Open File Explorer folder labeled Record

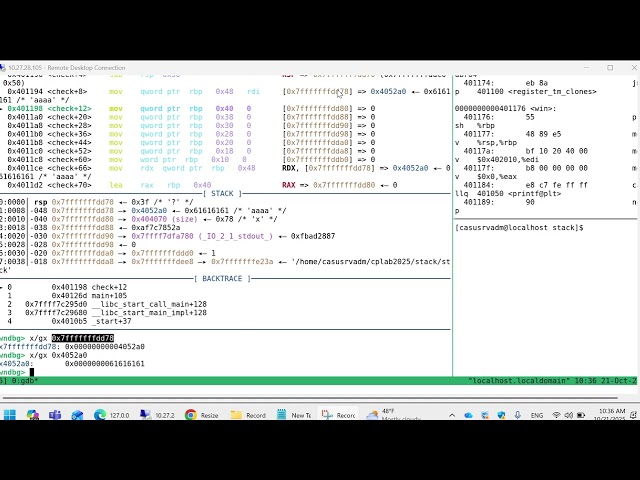tap(248, 415)
